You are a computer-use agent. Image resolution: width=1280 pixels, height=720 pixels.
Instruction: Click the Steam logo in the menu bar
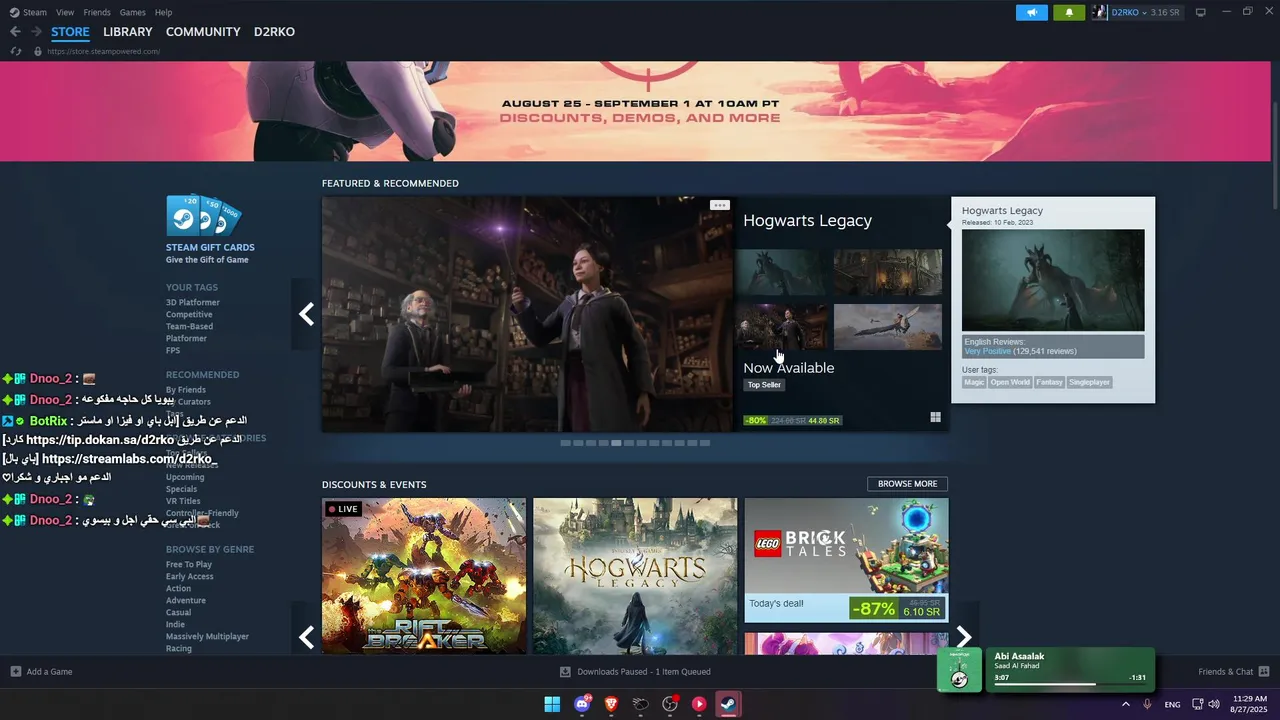[x=14, y=12]
